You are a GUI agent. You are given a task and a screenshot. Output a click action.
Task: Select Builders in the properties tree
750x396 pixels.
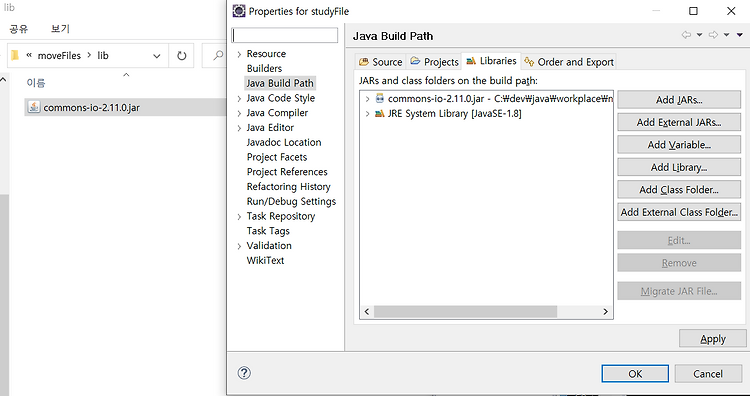264,68
